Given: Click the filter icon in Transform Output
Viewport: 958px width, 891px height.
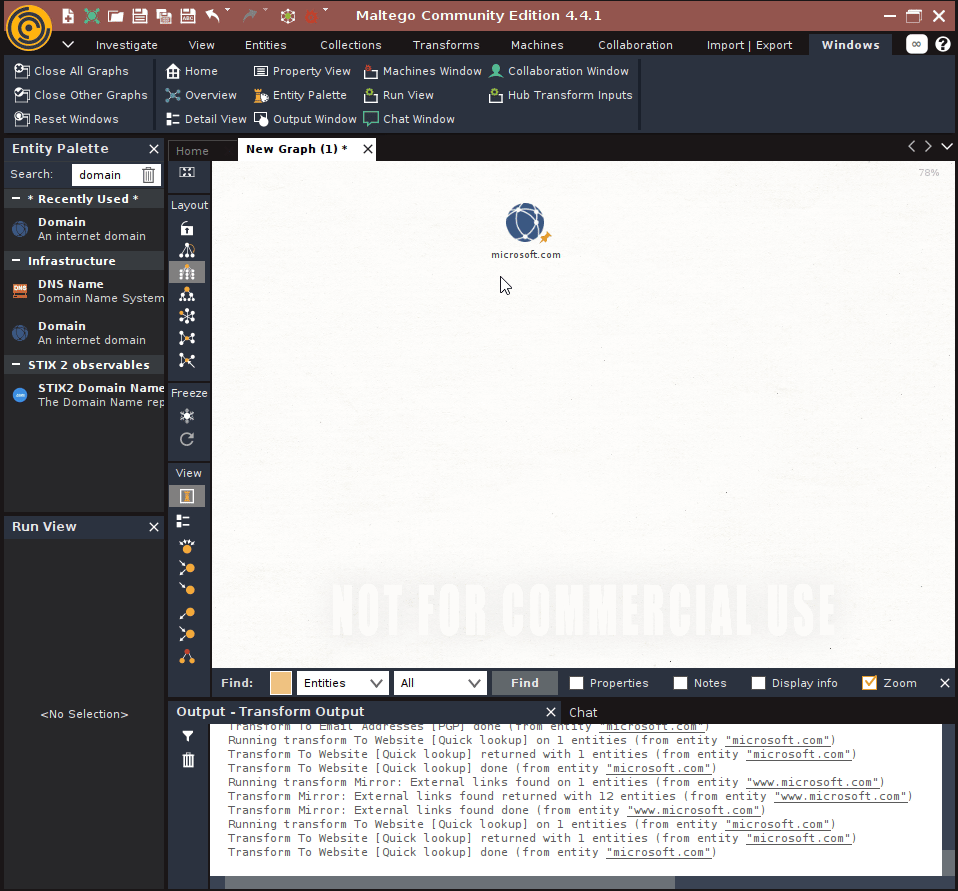Looking at the screenshot, I should (188, 736).
